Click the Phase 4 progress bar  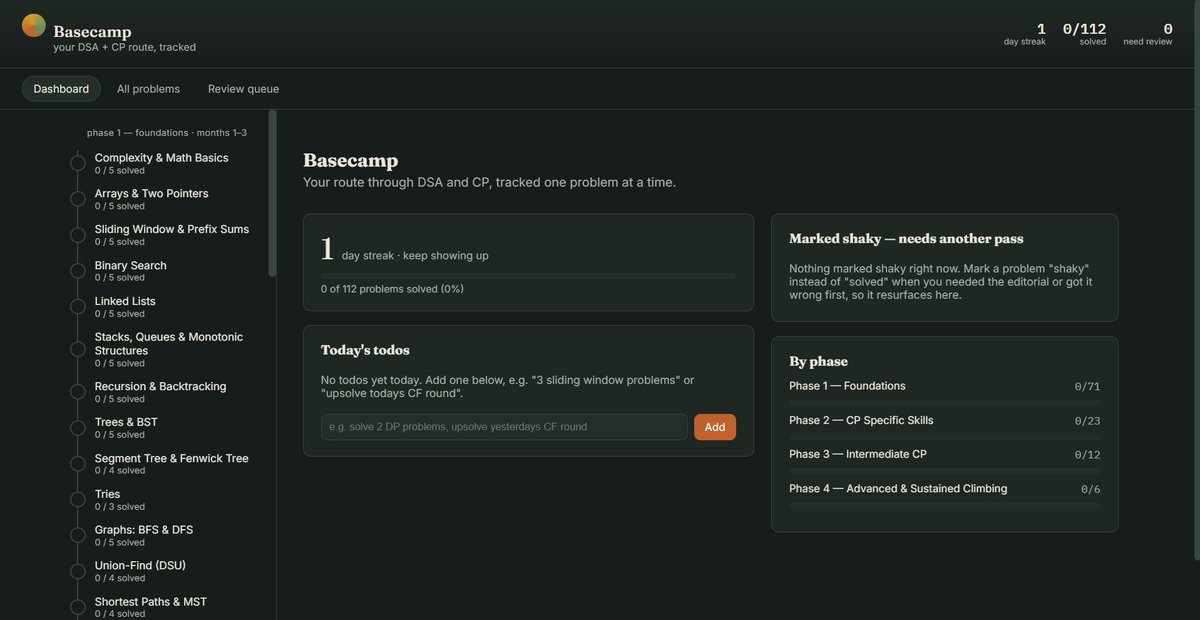coord(944,505)
